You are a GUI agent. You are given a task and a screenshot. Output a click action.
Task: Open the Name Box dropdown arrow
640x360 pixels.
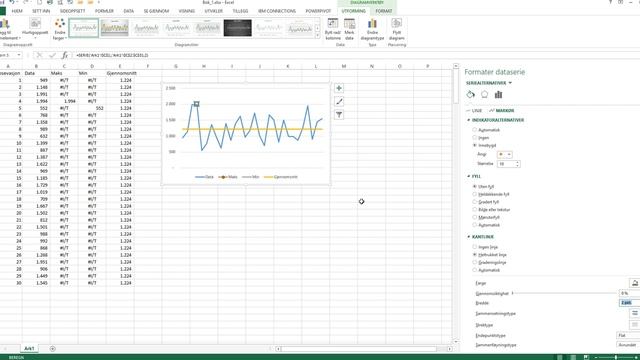pyautogui.click(x=19, y=55)
